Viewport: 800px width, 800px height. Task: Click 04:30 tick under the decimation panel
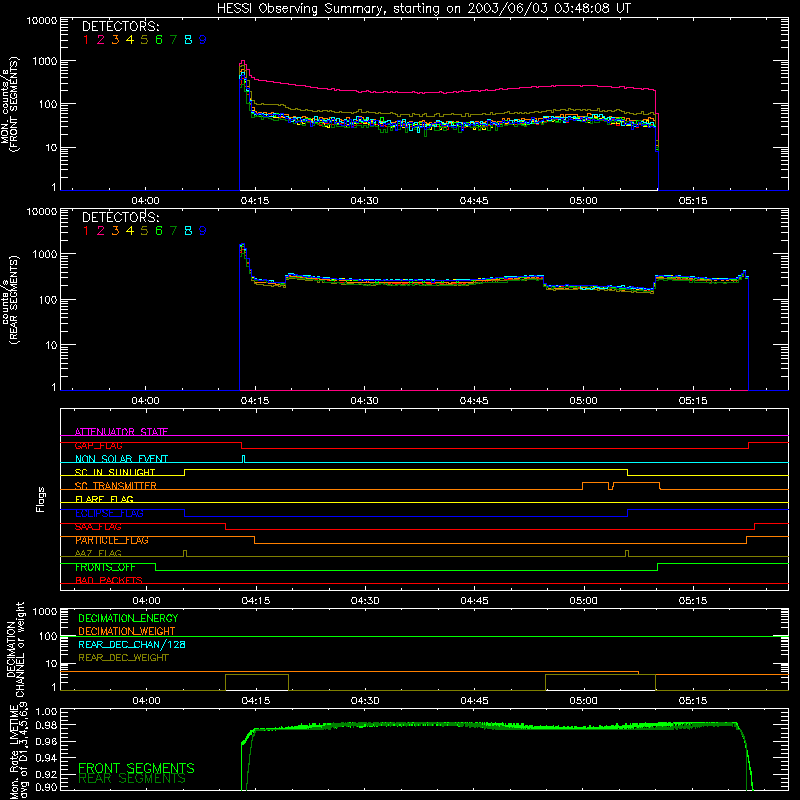pyautogui.click(x=365, y=701)
